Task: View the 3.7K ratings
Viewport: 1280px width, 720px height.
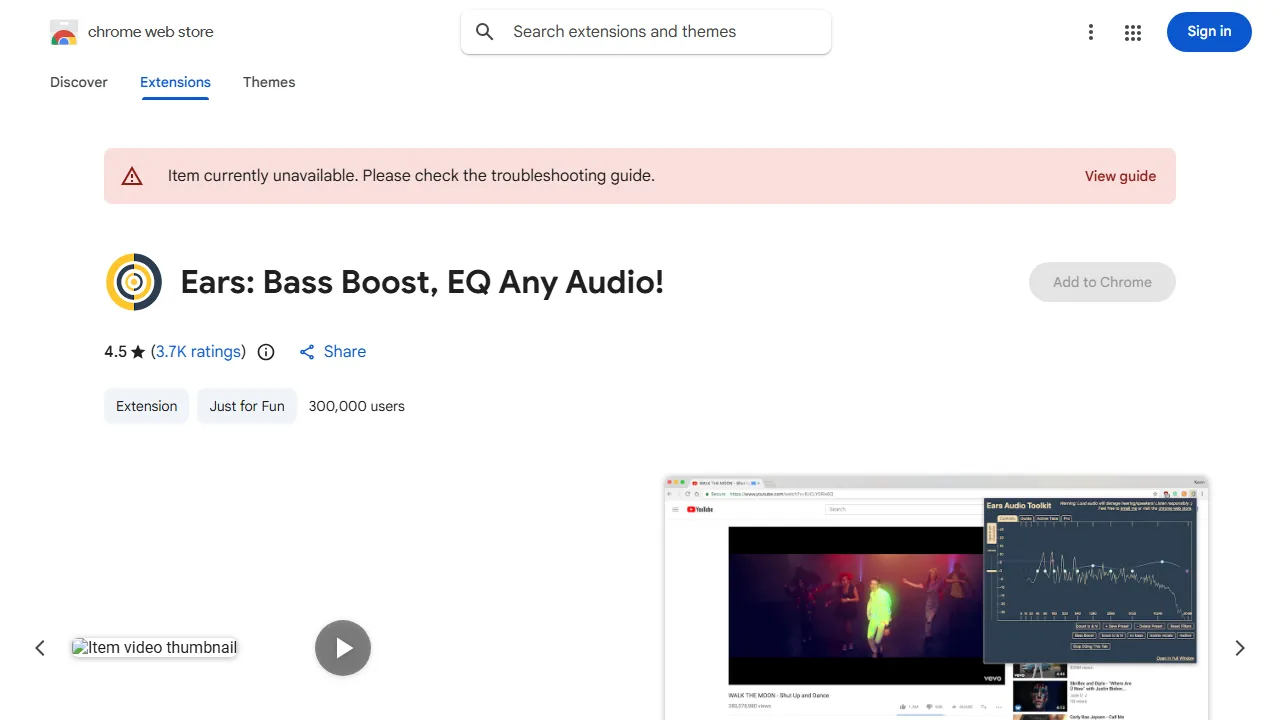Action: click(x=198, y=351)
